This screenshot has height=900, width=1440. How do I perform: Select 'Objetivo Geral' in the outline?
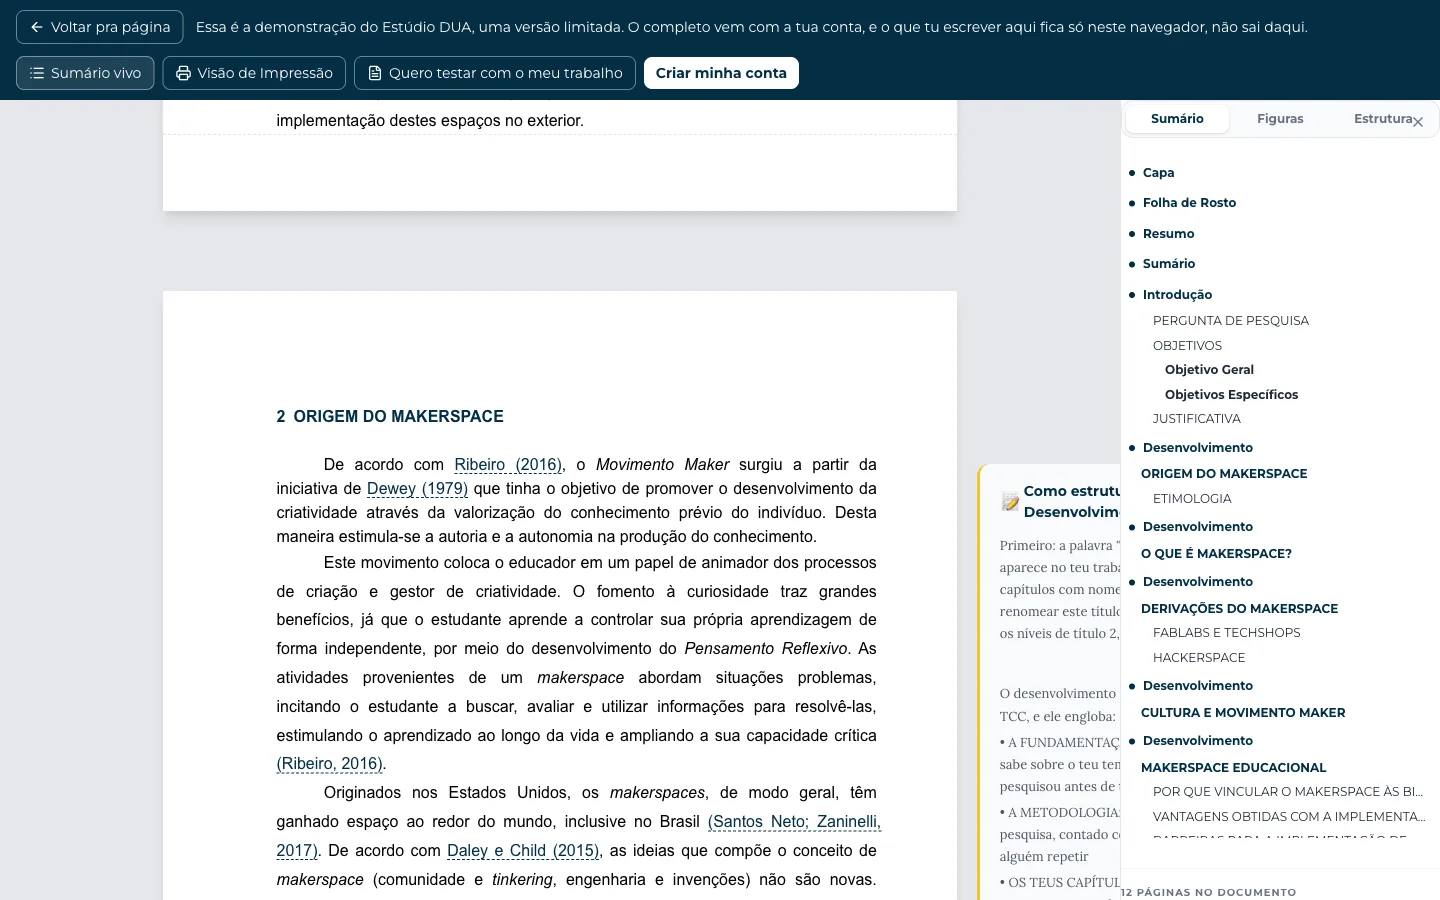click(1209, 370)
